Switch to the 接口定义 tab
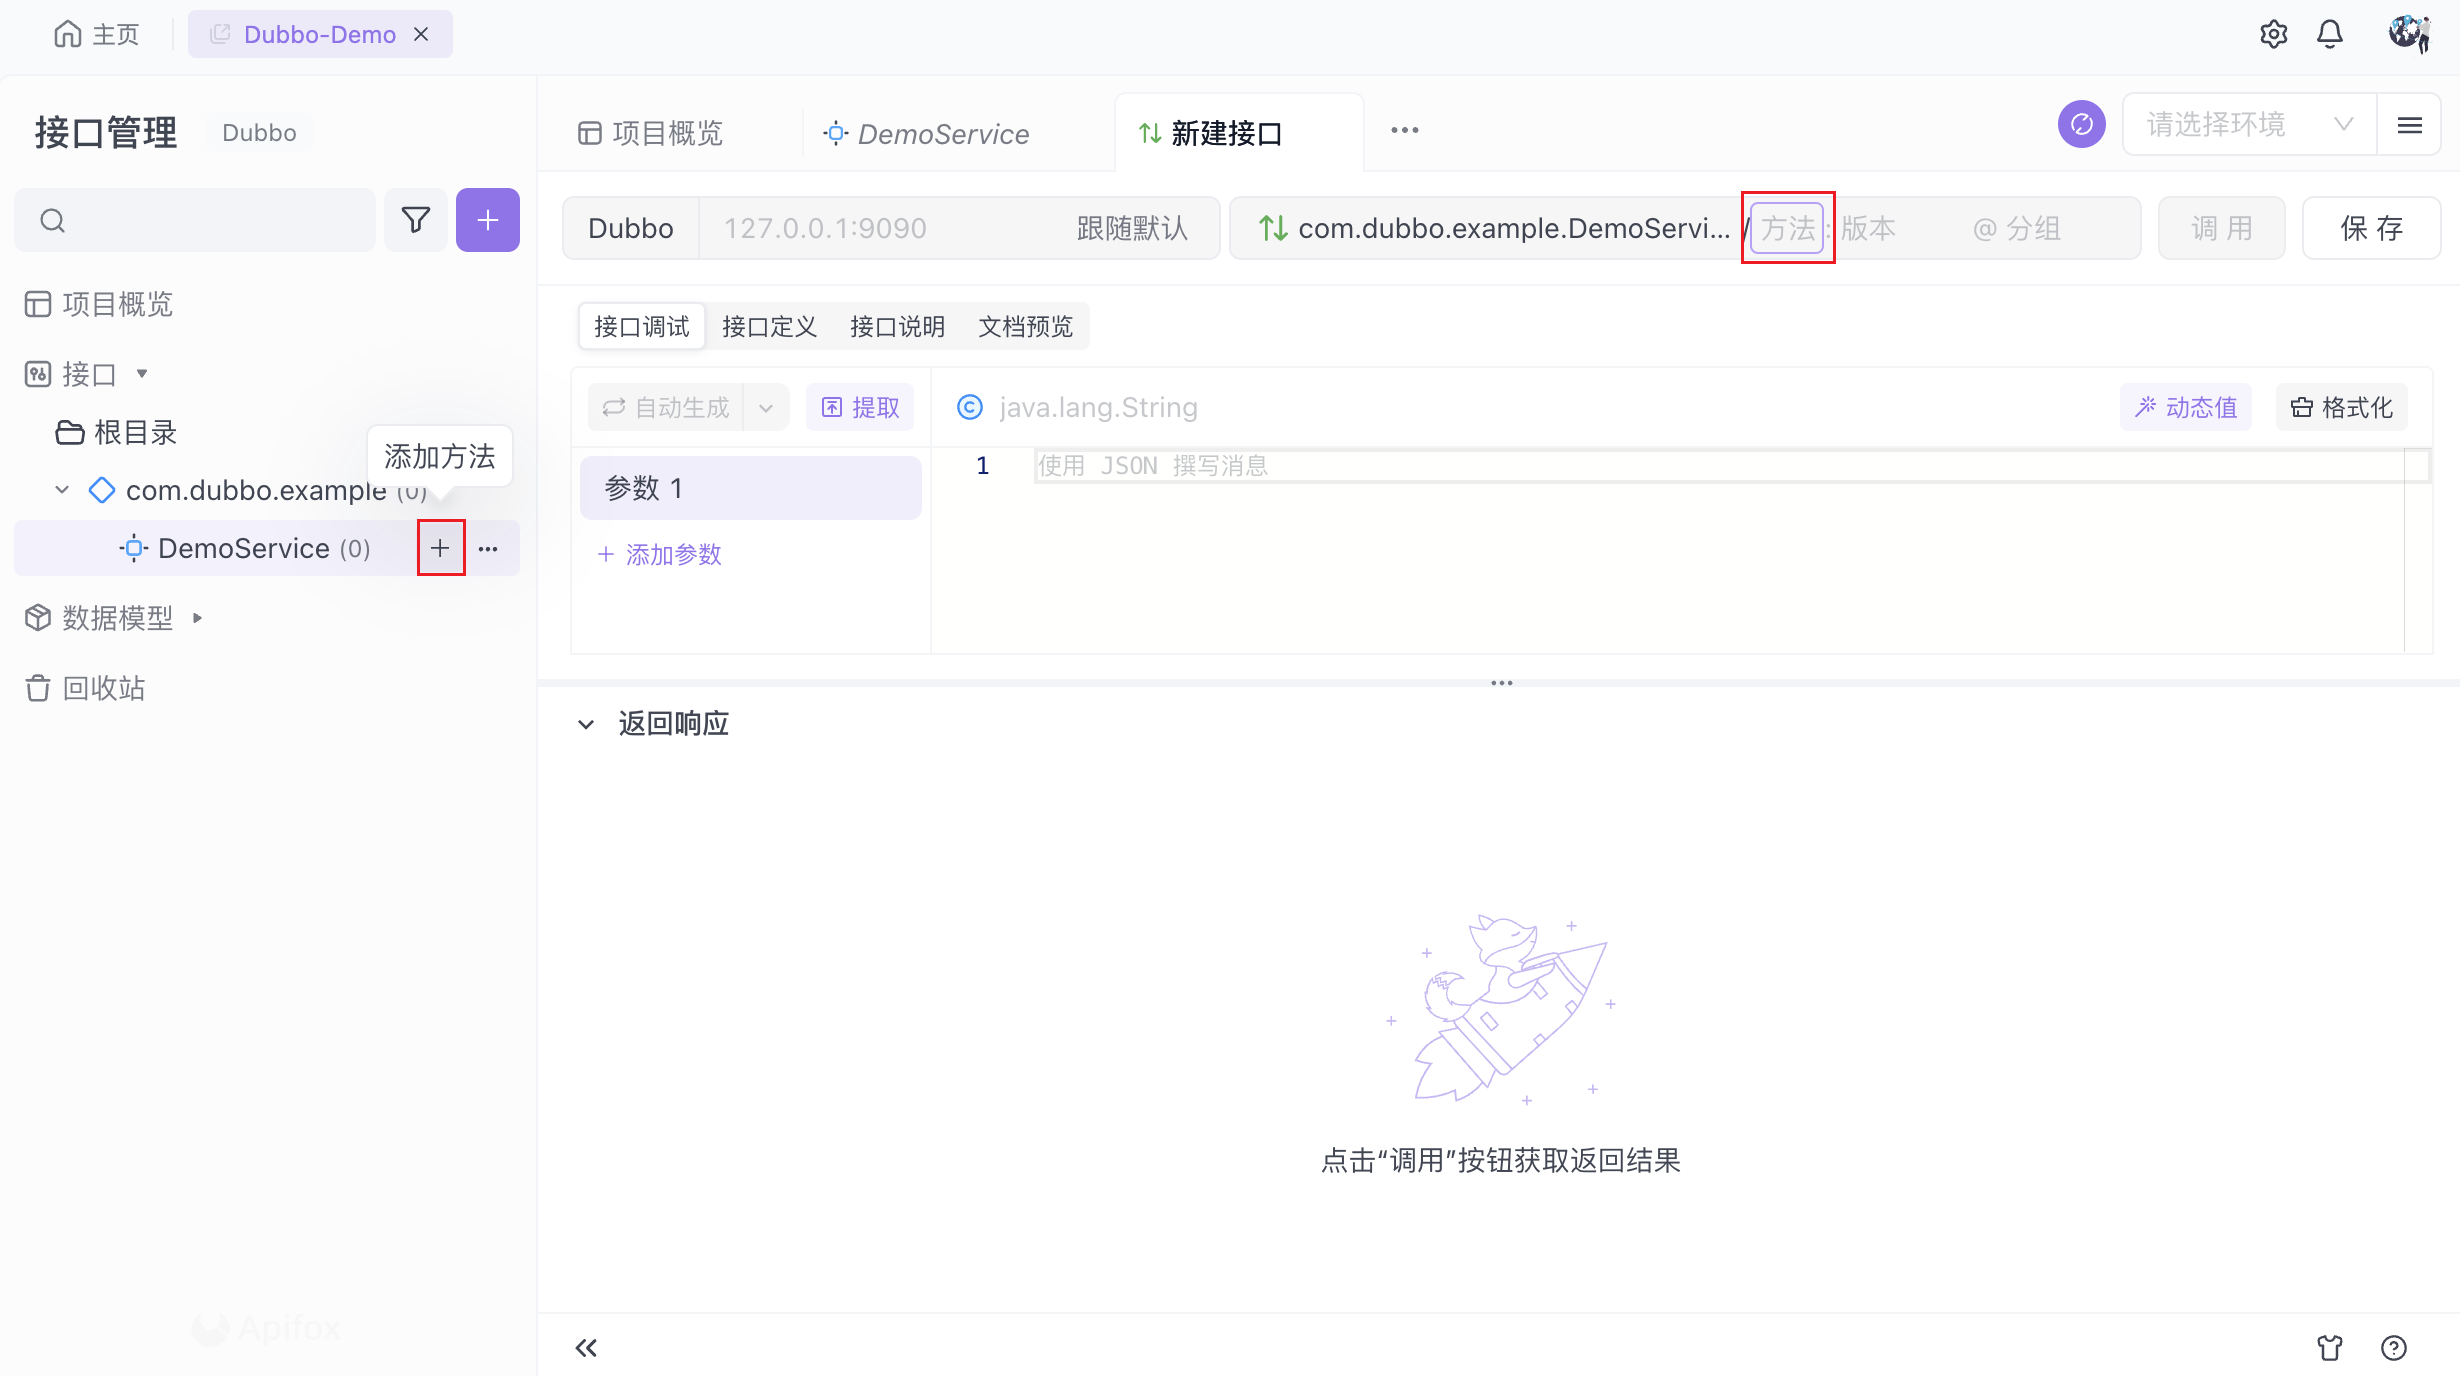 coord(769,327)
